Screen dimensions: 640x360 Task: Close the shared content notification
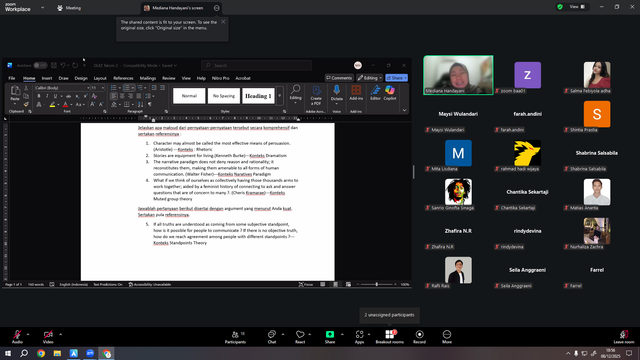pyautogui.click(x=223, y=22)
